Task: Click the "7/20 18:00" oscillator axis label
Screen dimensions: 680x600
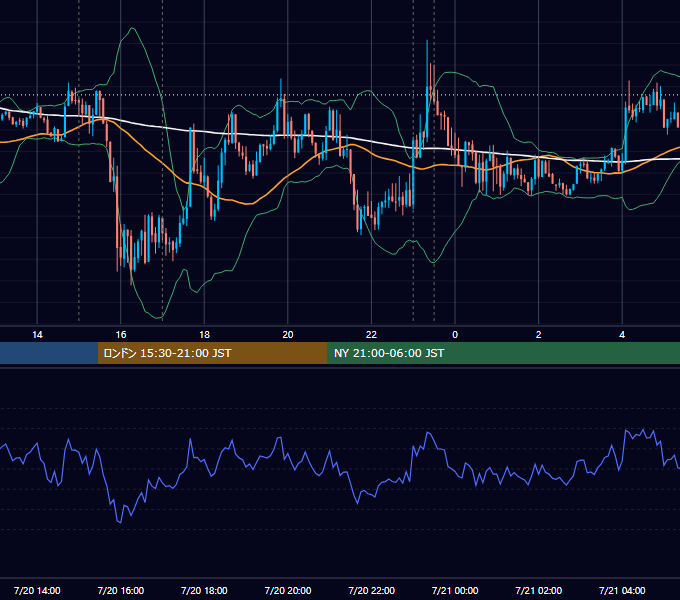Action: pos(204,590)
